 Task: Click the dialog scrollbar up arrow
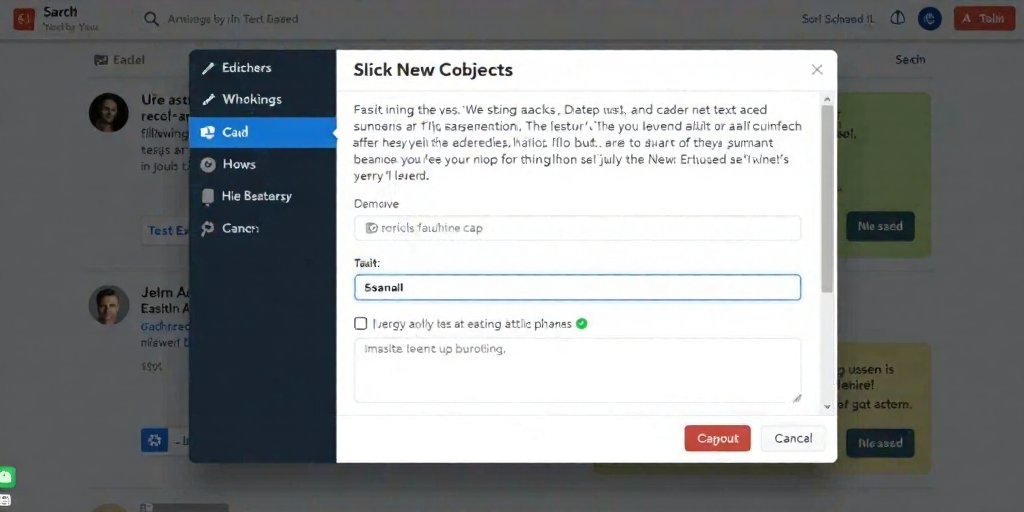(x=827, y=99)
